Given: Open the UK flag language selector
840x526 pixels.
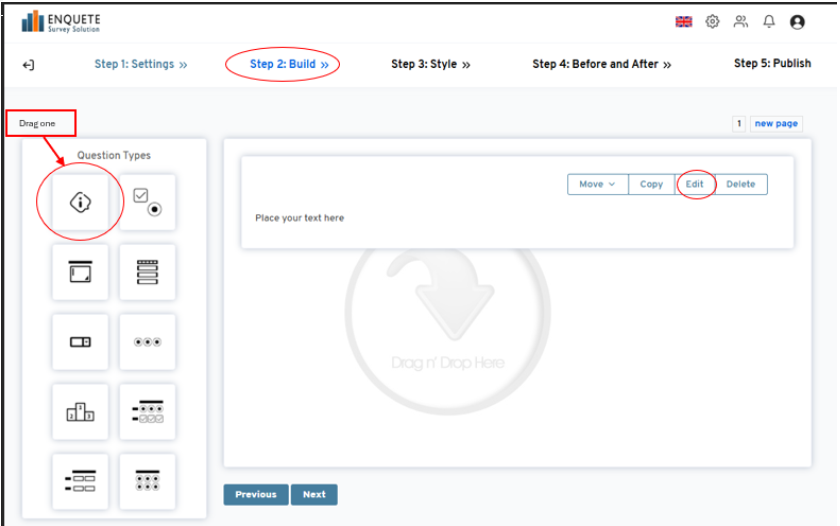Looking at the screenshot, I should click(684, 21).
